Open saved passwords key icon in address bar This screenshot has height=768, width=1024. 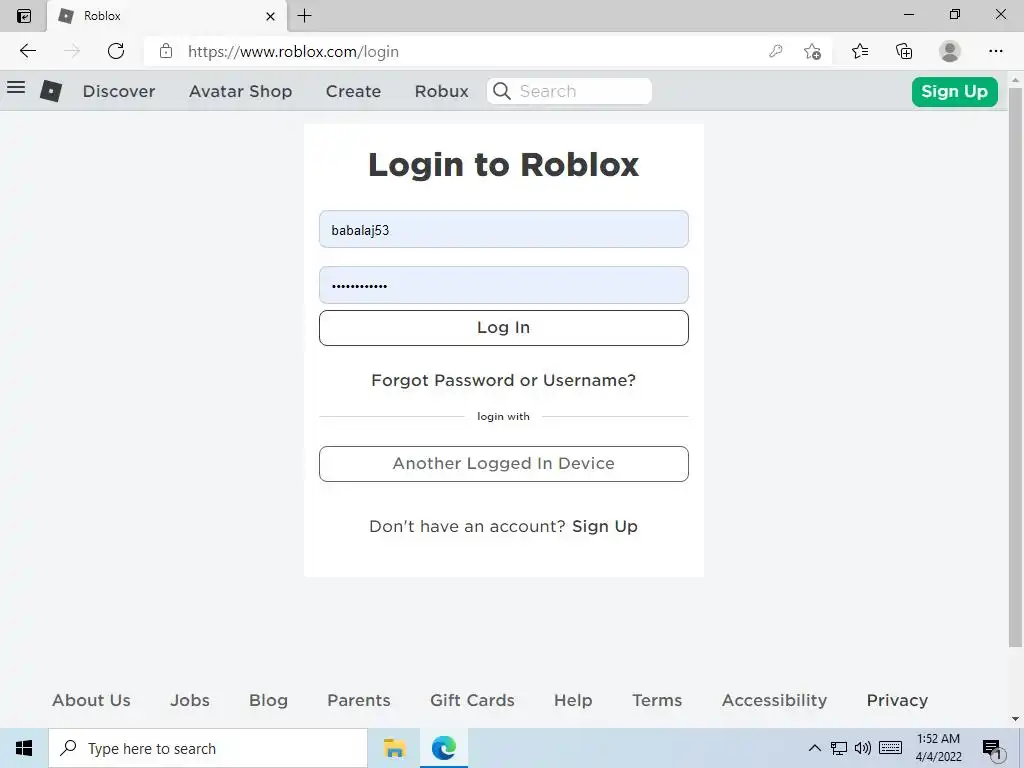pos(775,51)
